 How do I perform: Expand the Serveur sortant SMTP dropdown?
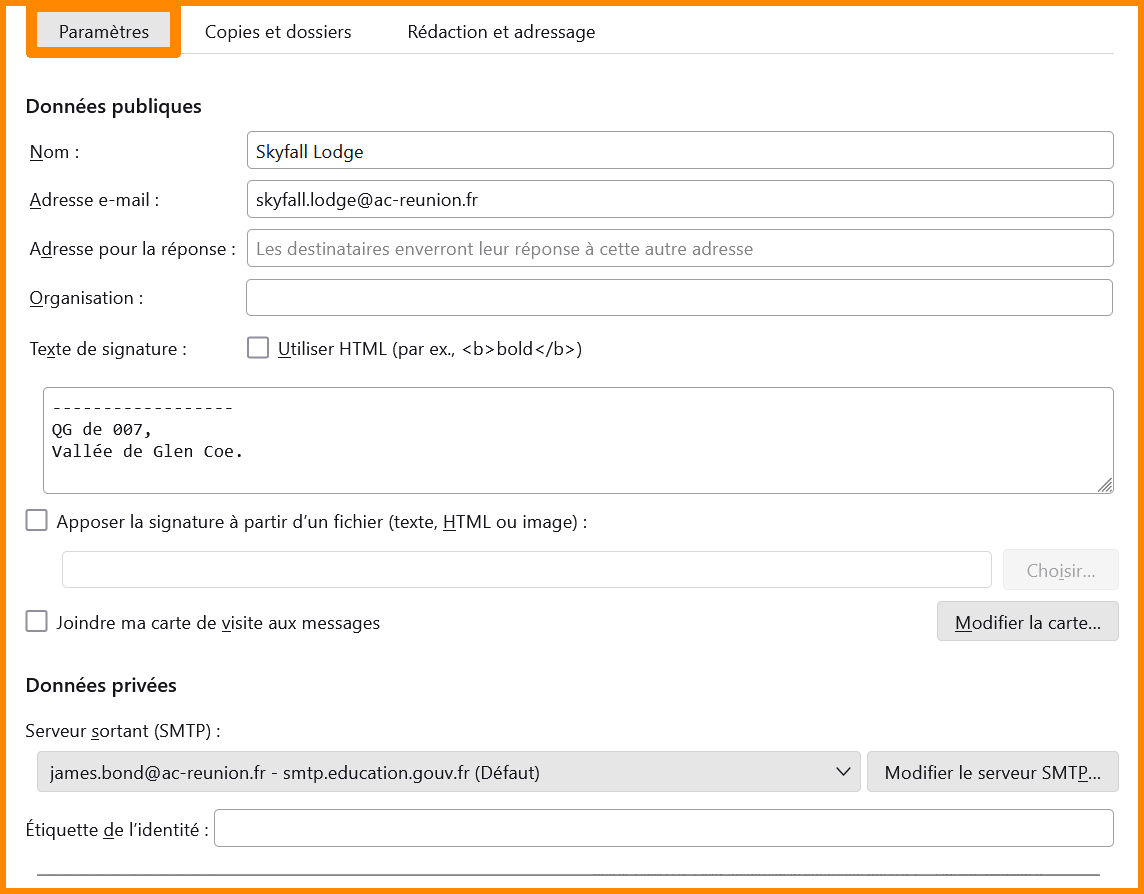tap(447, 772)
